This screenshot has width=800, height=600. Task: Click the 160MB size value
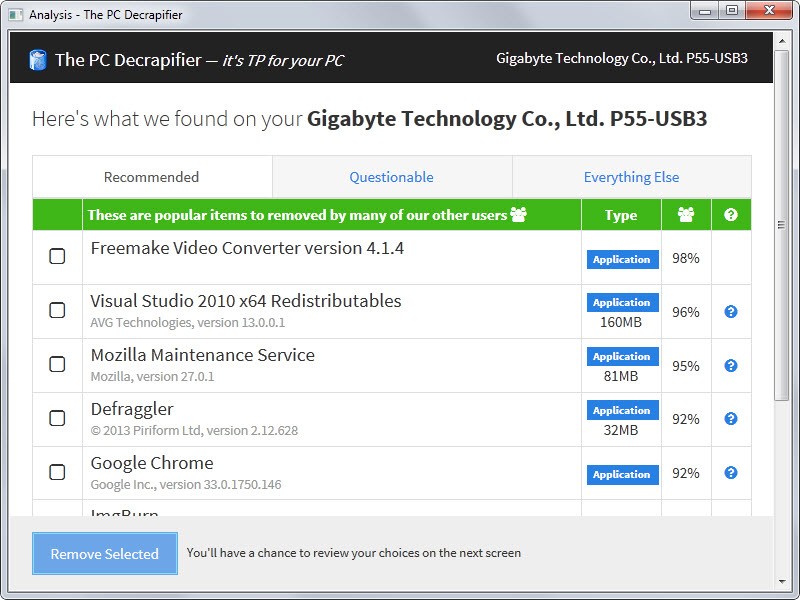tap(621, 322)
